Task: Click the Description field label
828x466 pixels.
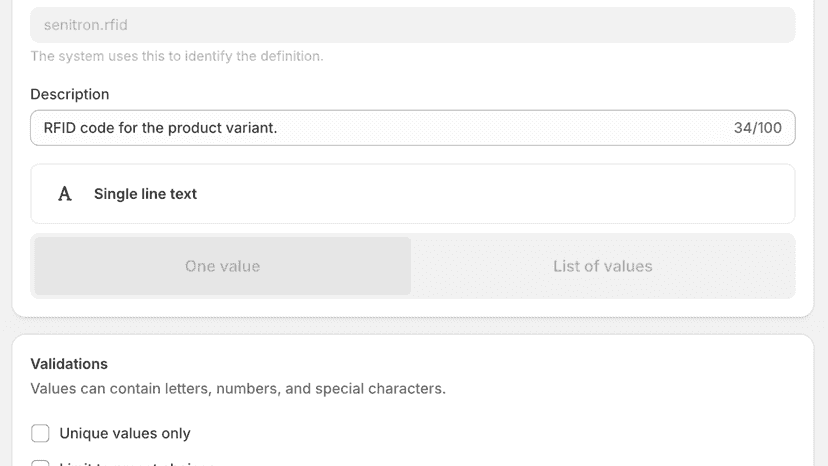Action: point(70,94)
